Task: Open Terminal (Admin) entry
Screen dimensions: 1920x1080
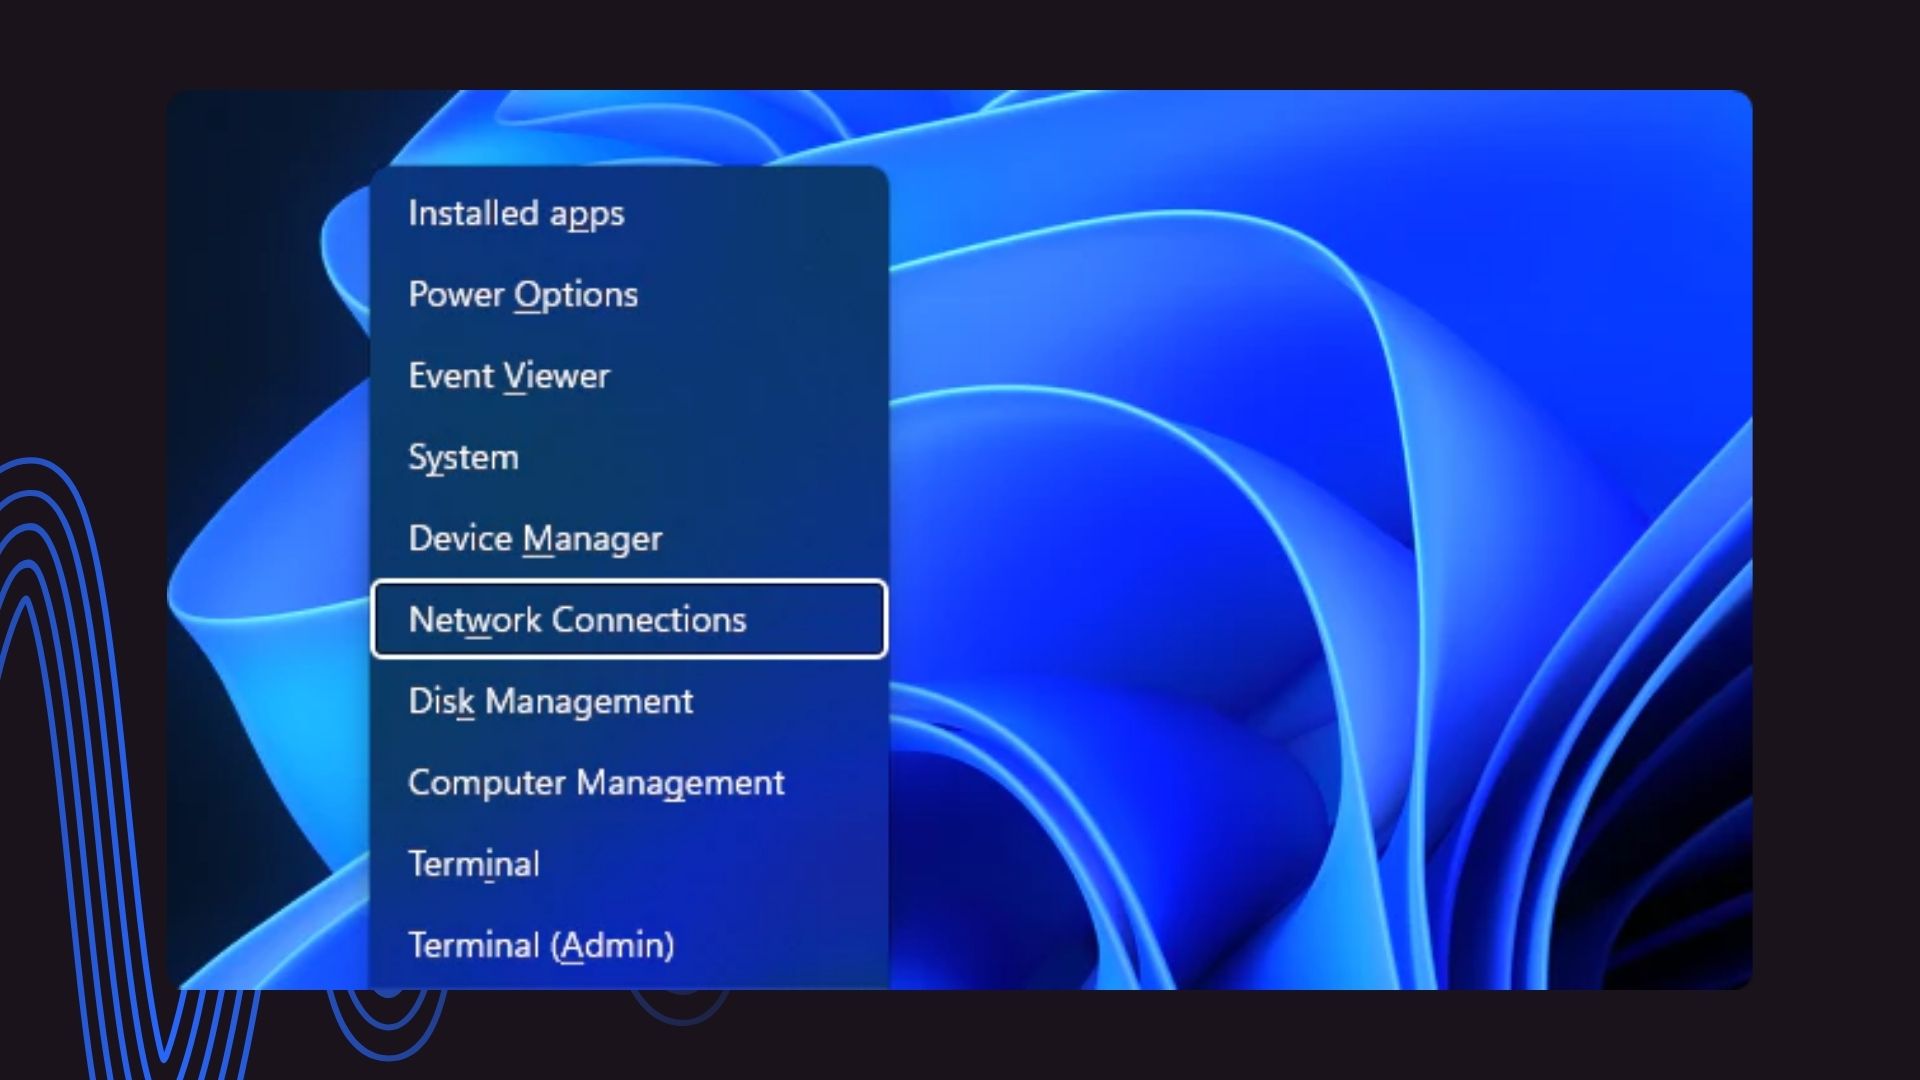Action: click(629, 945)
